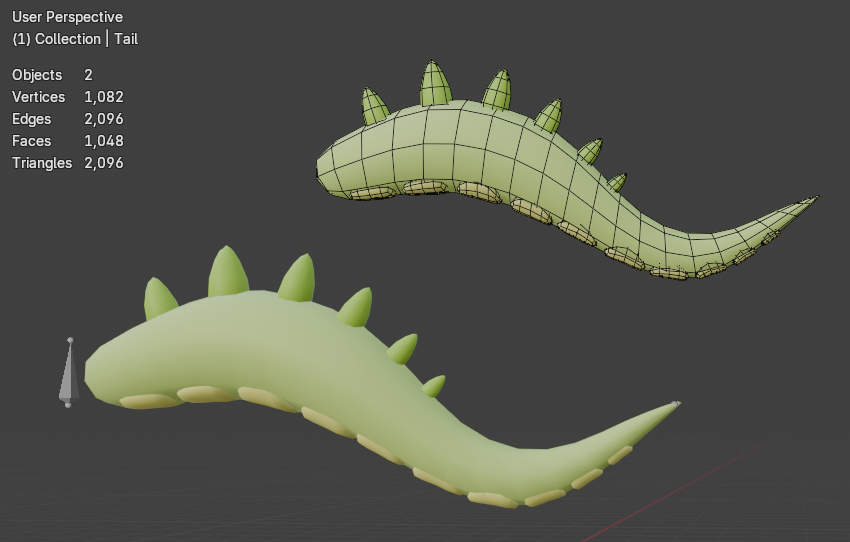Click the 'User Perspective' view label

click(67, 17)
